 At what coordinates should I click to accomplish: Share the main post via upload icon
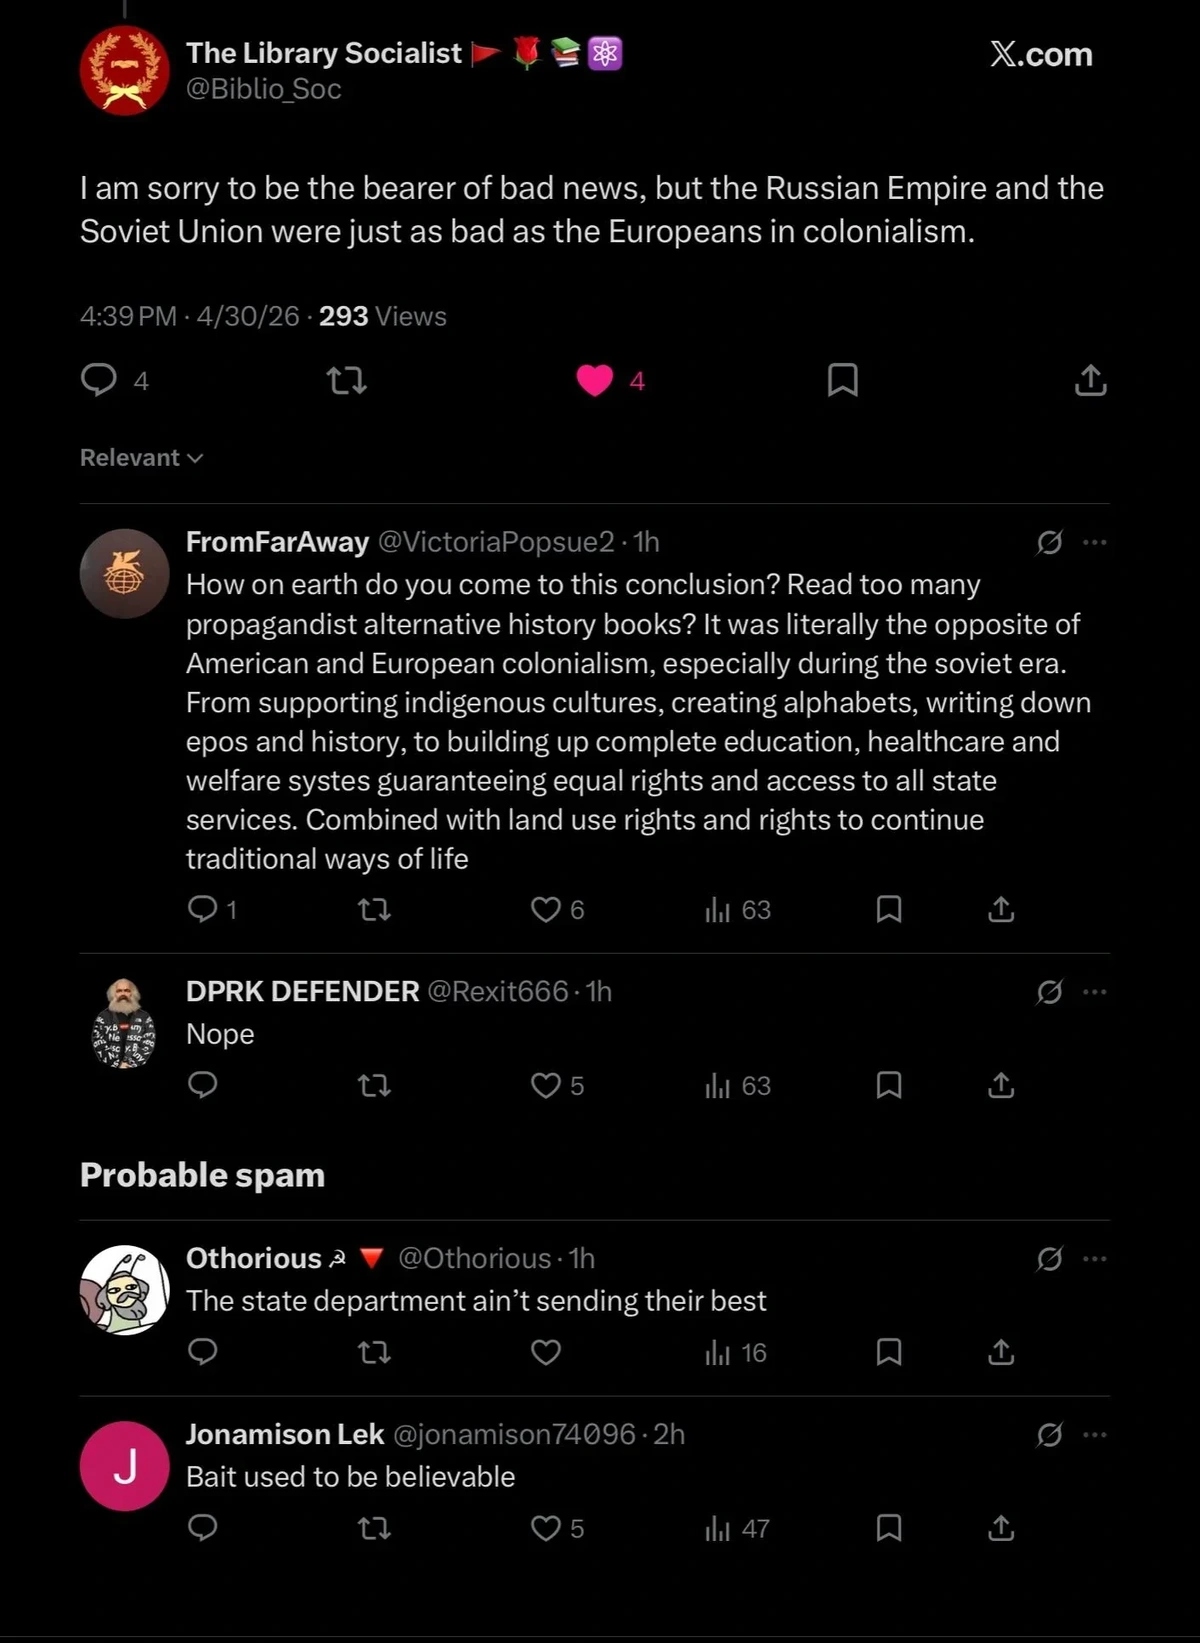[x=1090, y=380]
